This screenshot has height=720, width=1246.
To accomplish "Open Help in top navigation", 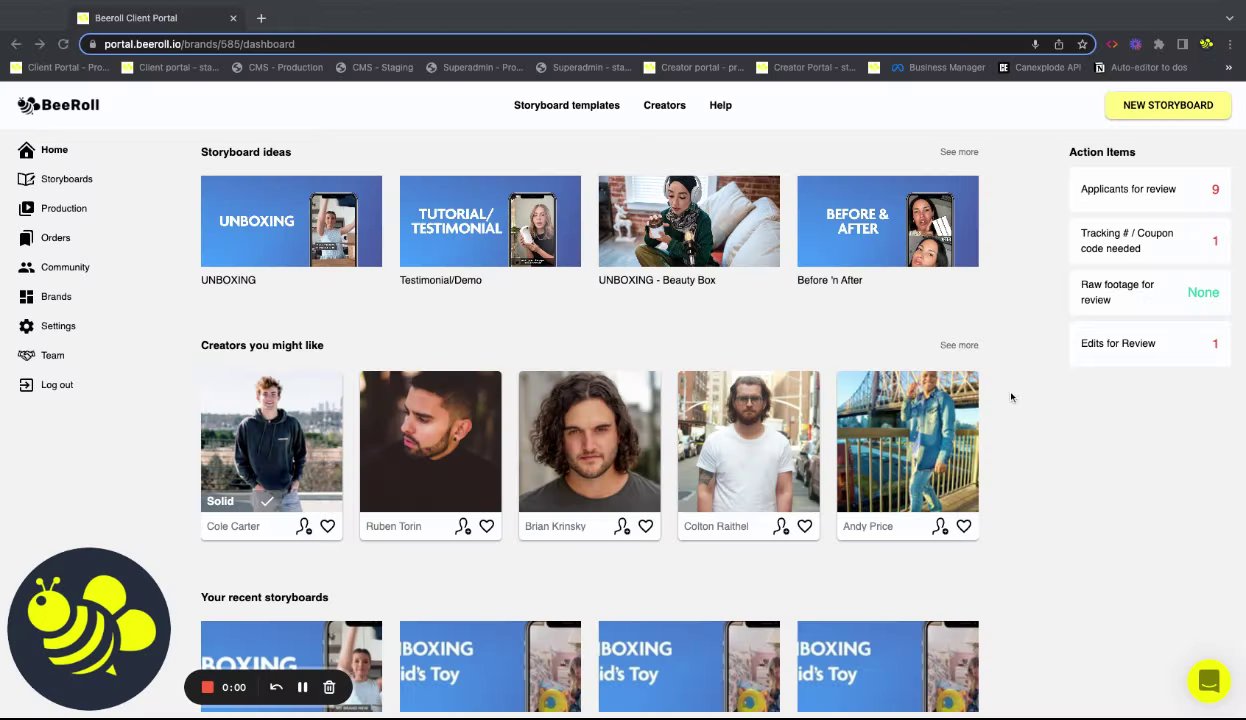I will point(720,105).
